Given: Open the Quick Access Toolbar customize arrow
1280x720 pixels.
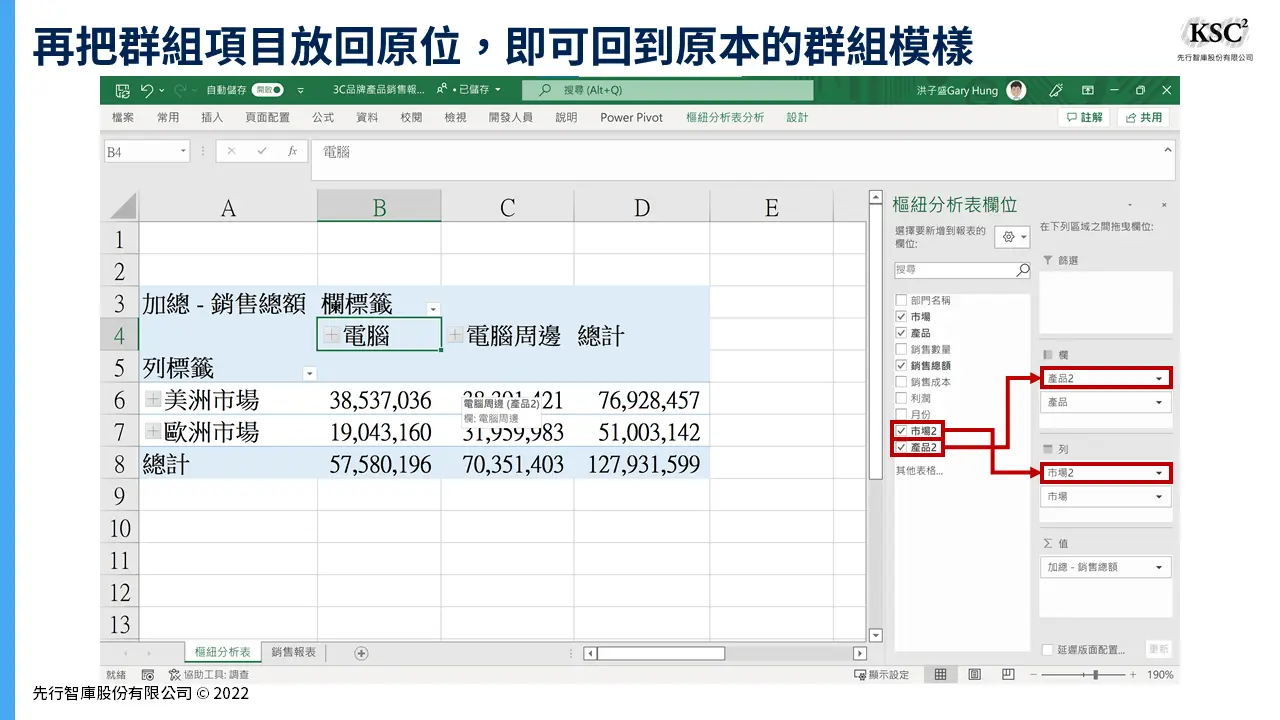Looking at the screenshot, I should (x=301, y=90).
